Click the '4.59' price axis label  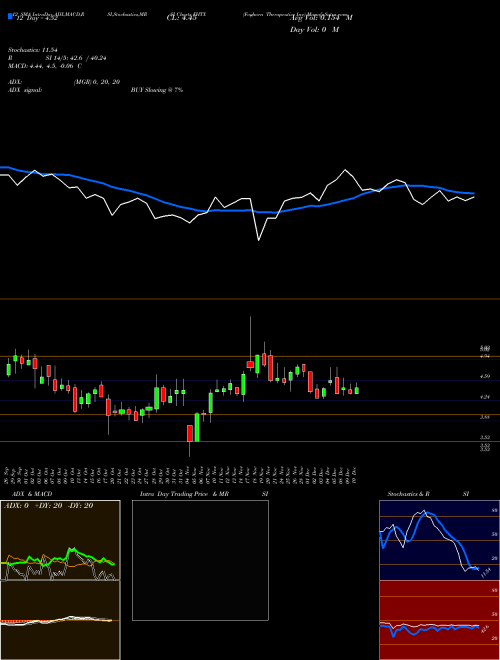tap(485, 376)
